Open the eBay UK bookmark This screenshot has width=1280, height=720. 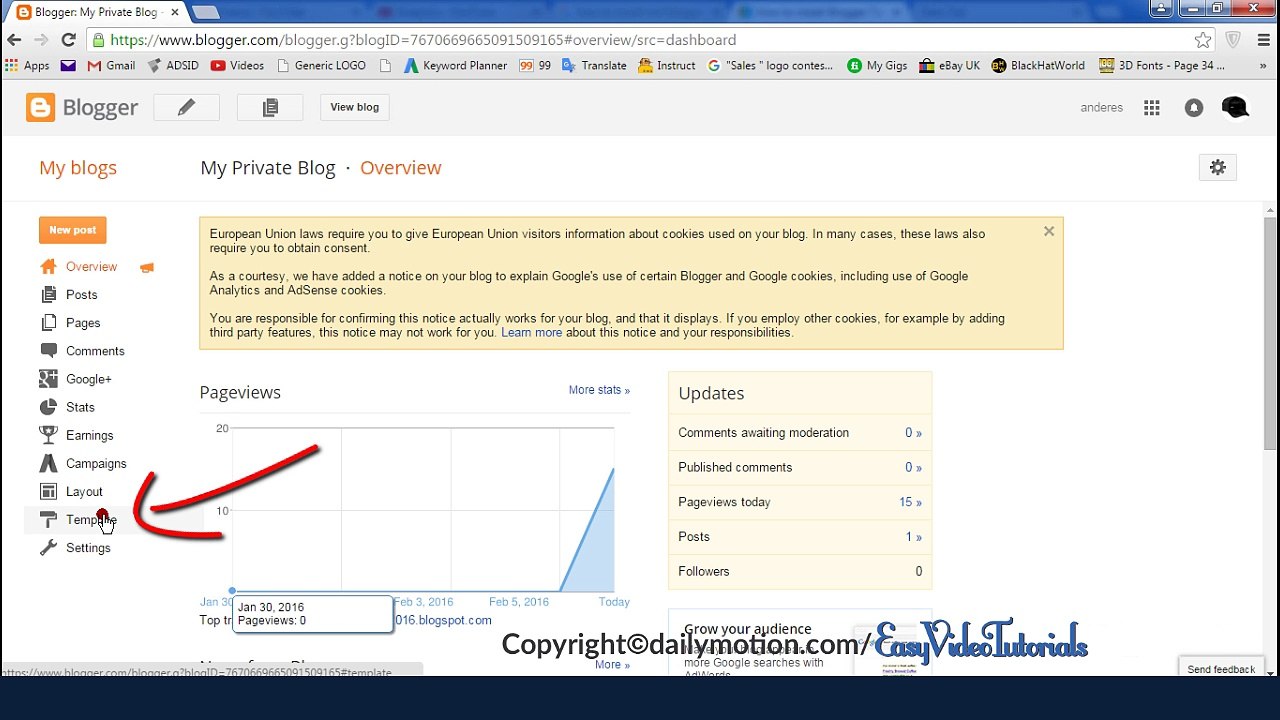pyautogui.click(x=949, y=65)
